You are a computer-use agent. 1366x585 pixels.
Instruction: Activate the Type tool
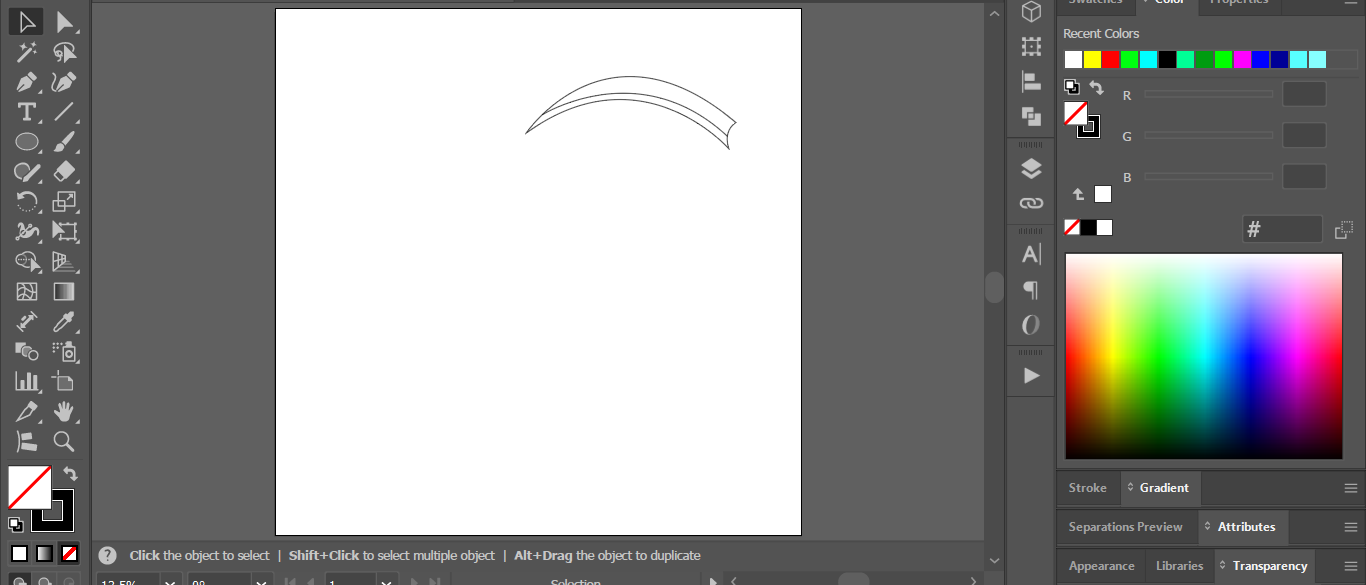click(x=27, y=111)
